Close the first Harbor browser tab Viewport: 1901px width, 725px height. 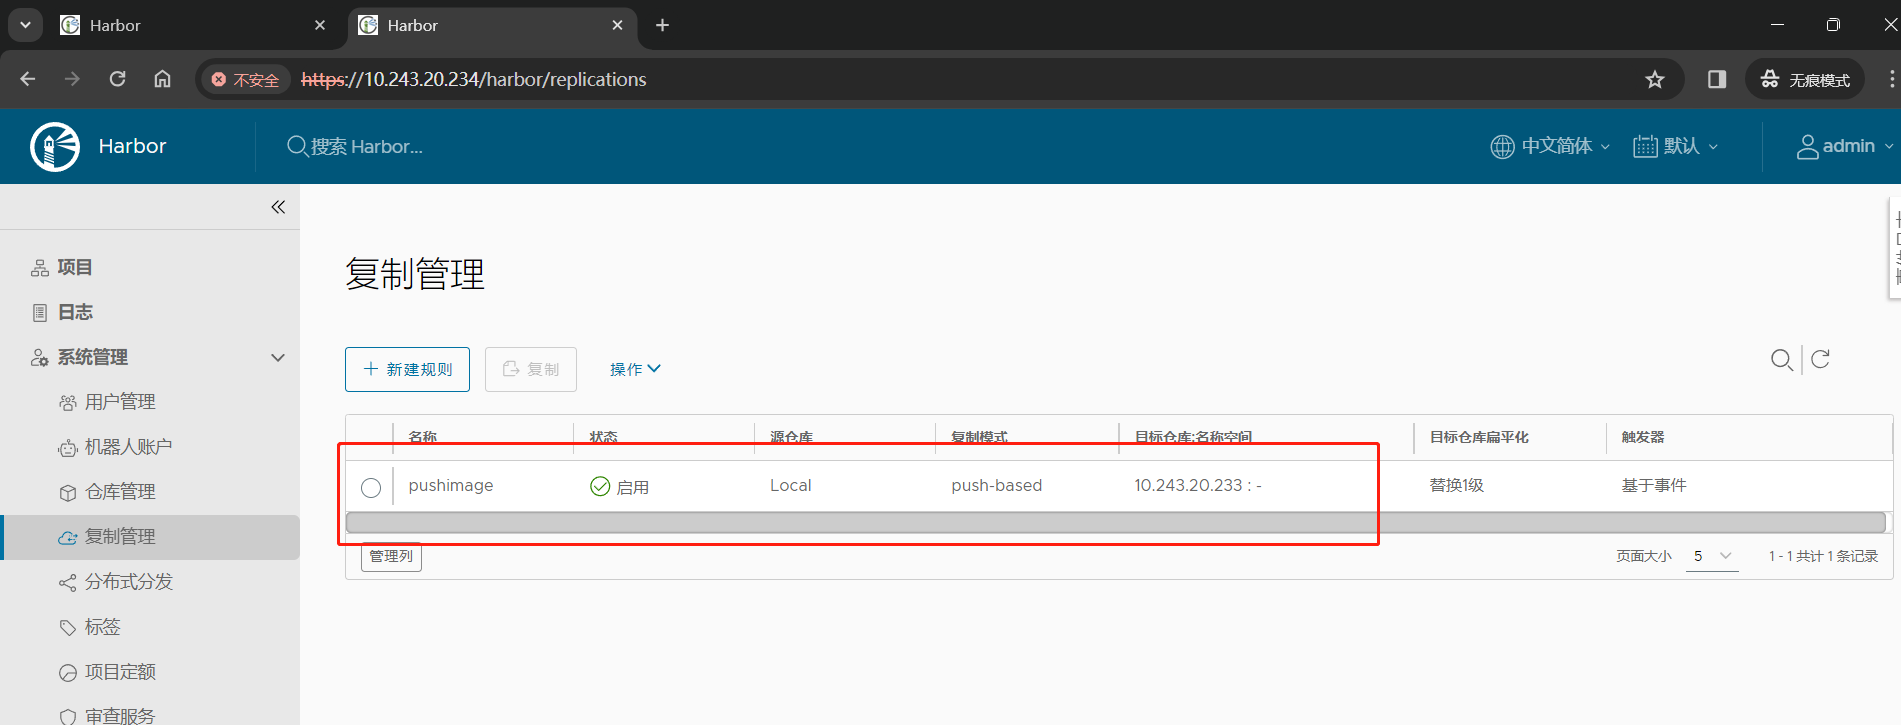[319, 25]
